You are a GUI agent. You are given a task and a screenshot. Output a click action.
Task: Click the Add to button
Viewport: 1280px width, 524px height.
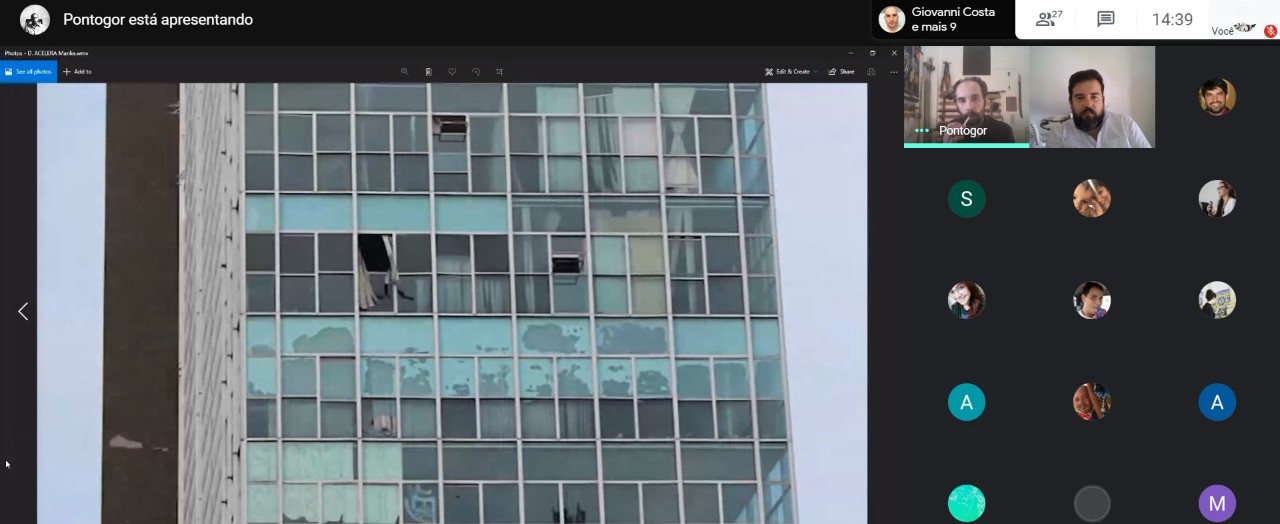77,72
